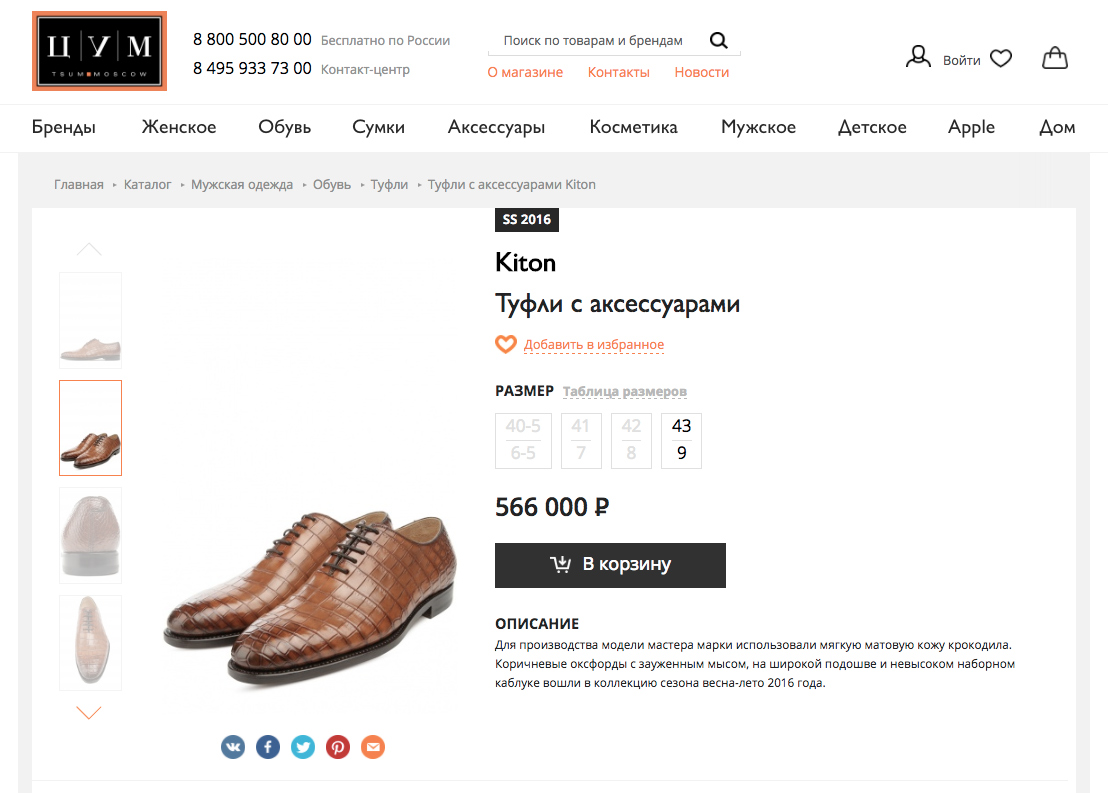Select shoe size 43 / 9
Screen dimensions: 1108x793
[x=681, y=440]
